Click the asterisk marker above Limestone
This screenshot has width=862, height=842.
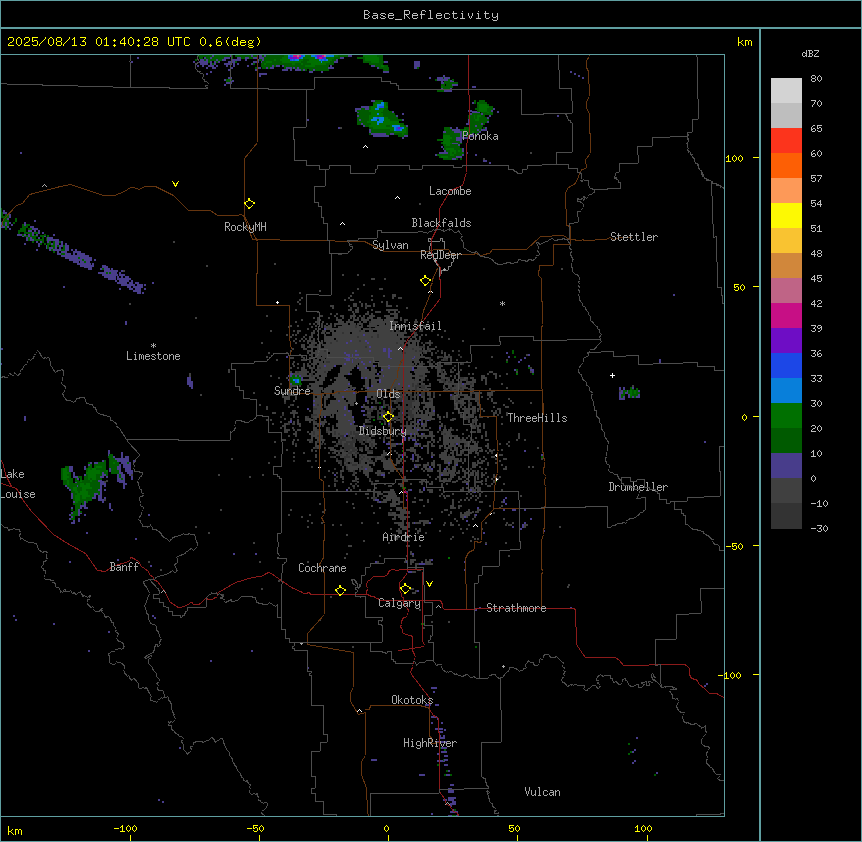click(x=153, y=346)
